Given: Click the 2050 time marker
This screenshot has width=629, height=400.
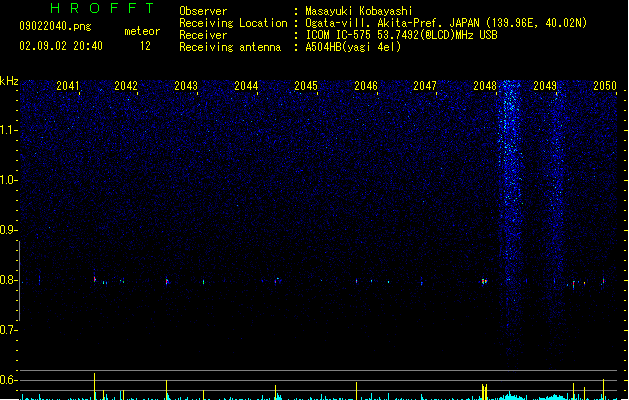Looking at the screenshot, I should click(605, 86).
